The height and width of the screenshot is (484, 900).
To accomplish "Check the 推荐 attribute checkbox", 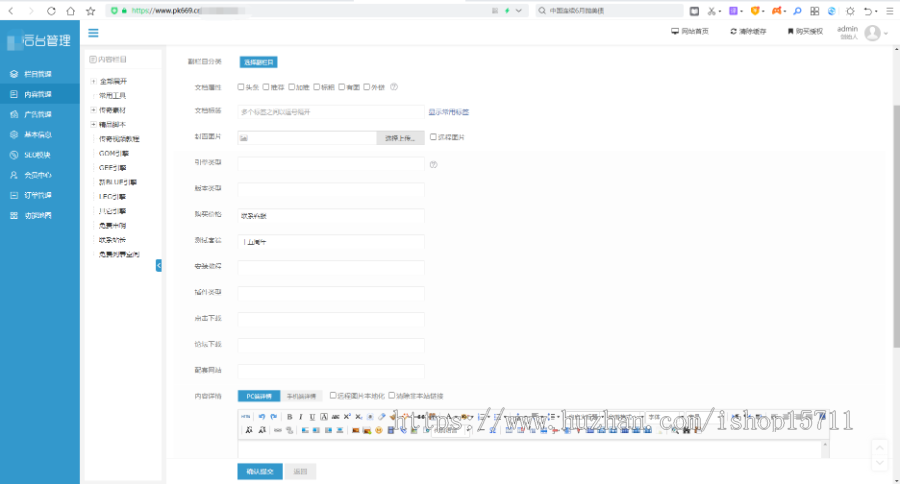I will (266, 87).
